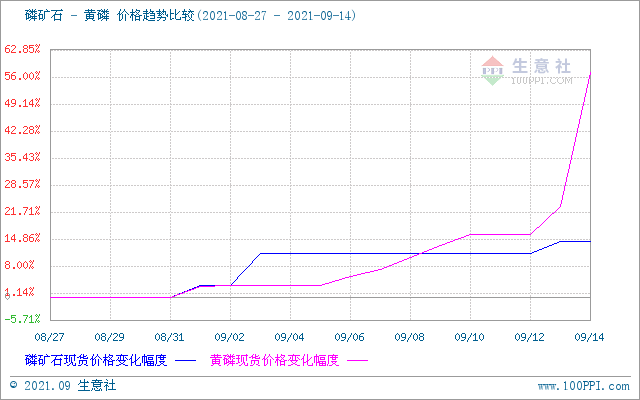Viewport: 640px width, 400px height.
Task: Click the 08/31 date label
Action: point(169,337)
